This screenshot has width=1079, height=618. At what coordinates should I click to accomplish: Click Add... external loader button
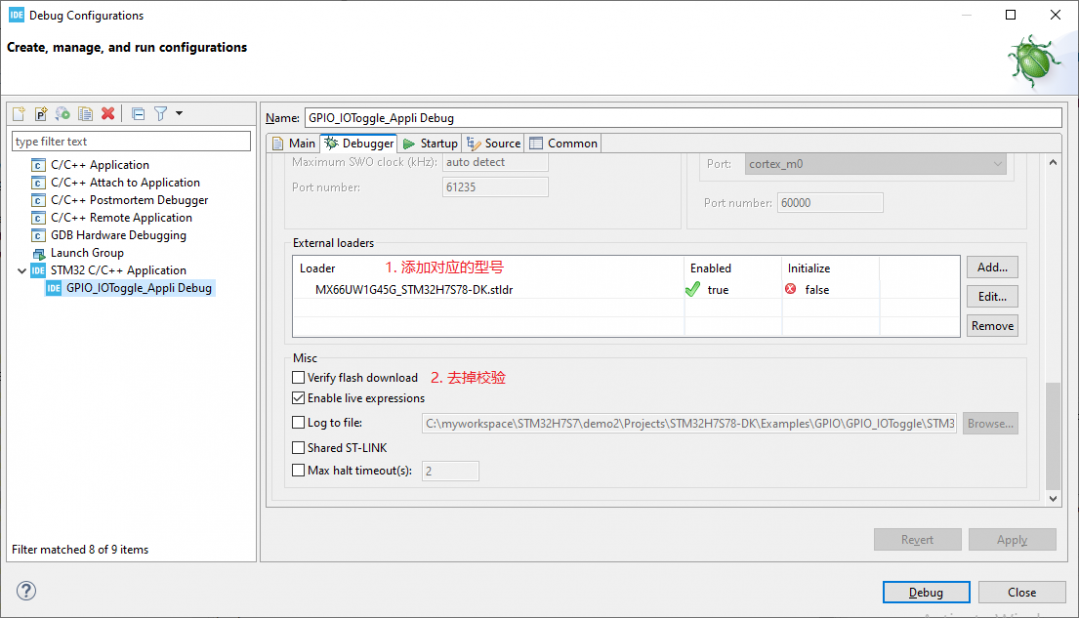pyautogui.click(x=992, y=267)
